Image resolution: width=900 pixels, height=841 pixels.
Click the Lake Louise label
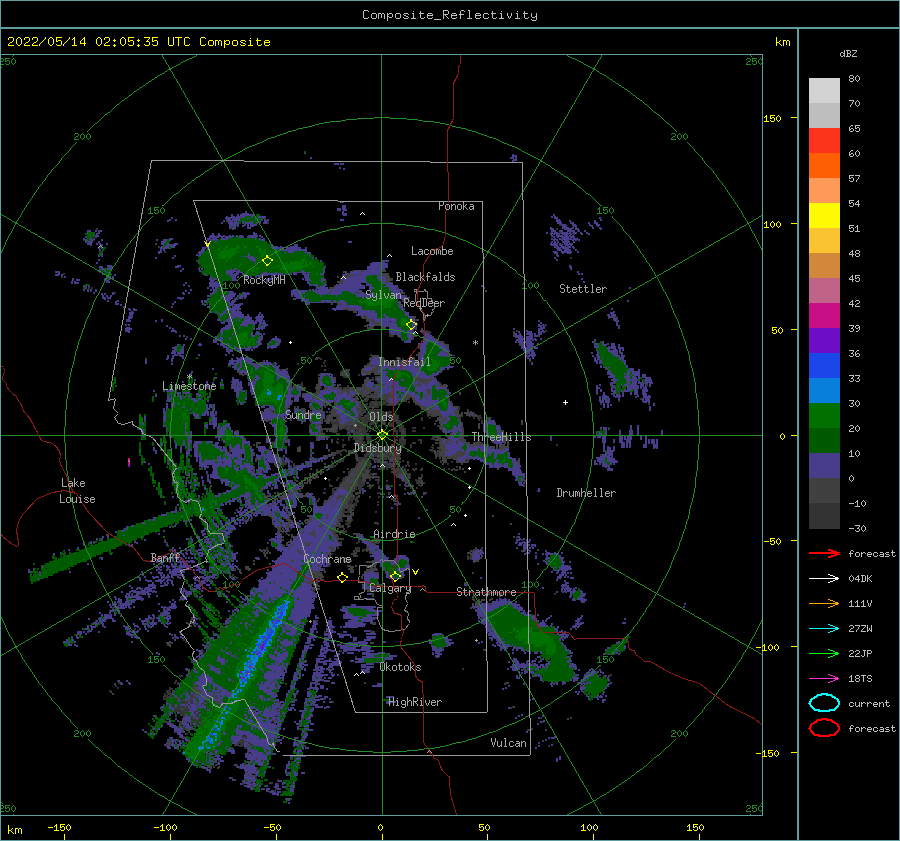(77, 491)
